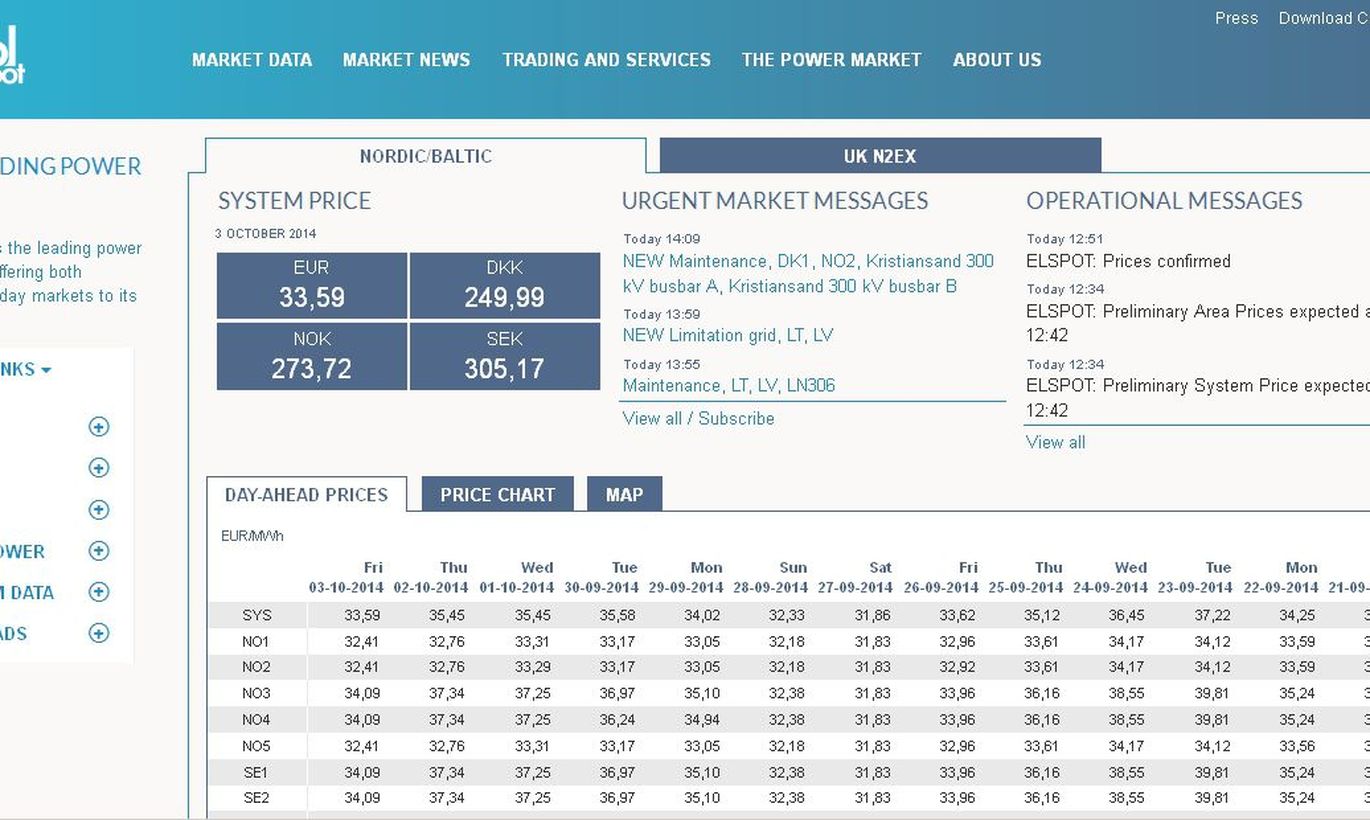Open THE POWER MARKET menu

pyautogui.click(x=831, y=60)
